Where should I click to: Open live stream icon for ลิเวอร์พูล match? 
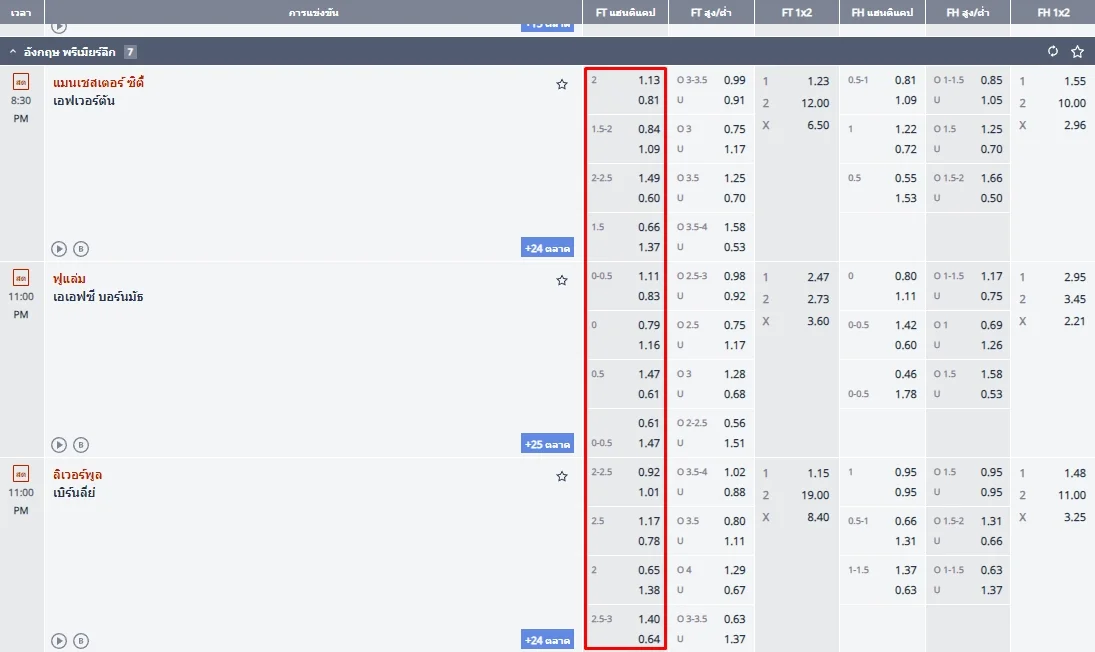coord(59,641)
